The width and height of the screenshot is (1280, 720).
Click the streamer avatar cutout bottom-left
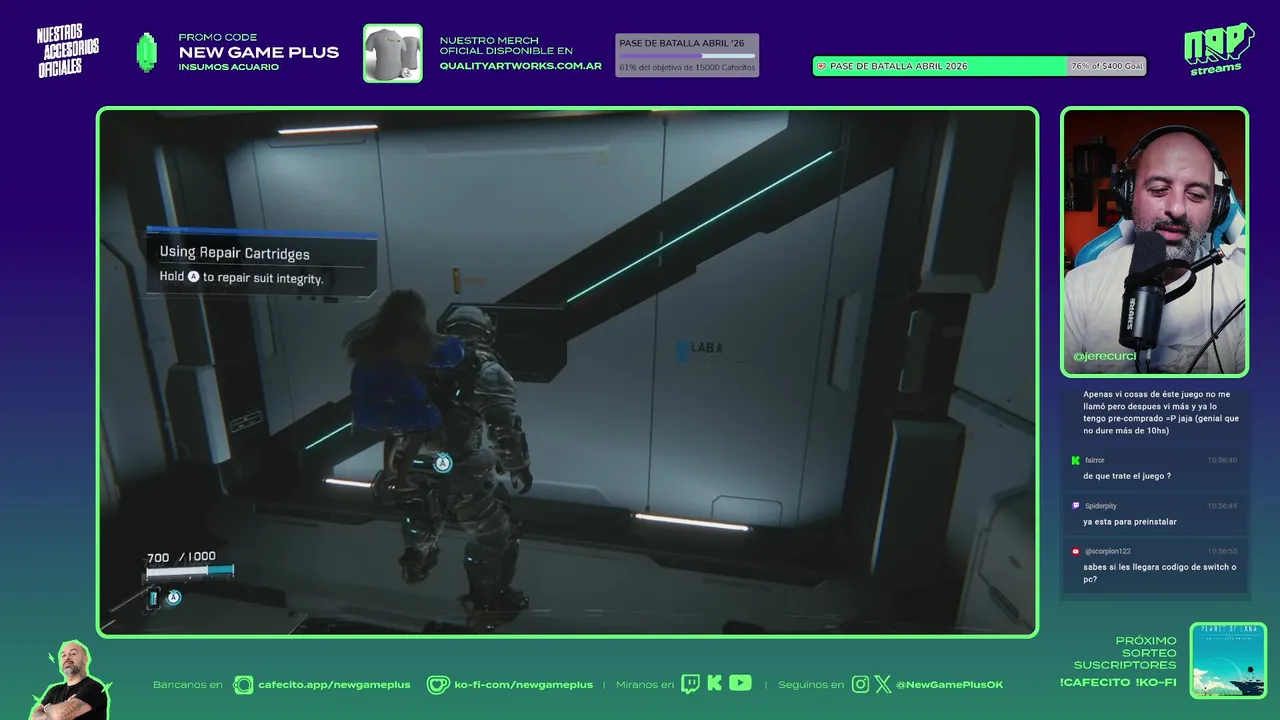coord(72,680)
